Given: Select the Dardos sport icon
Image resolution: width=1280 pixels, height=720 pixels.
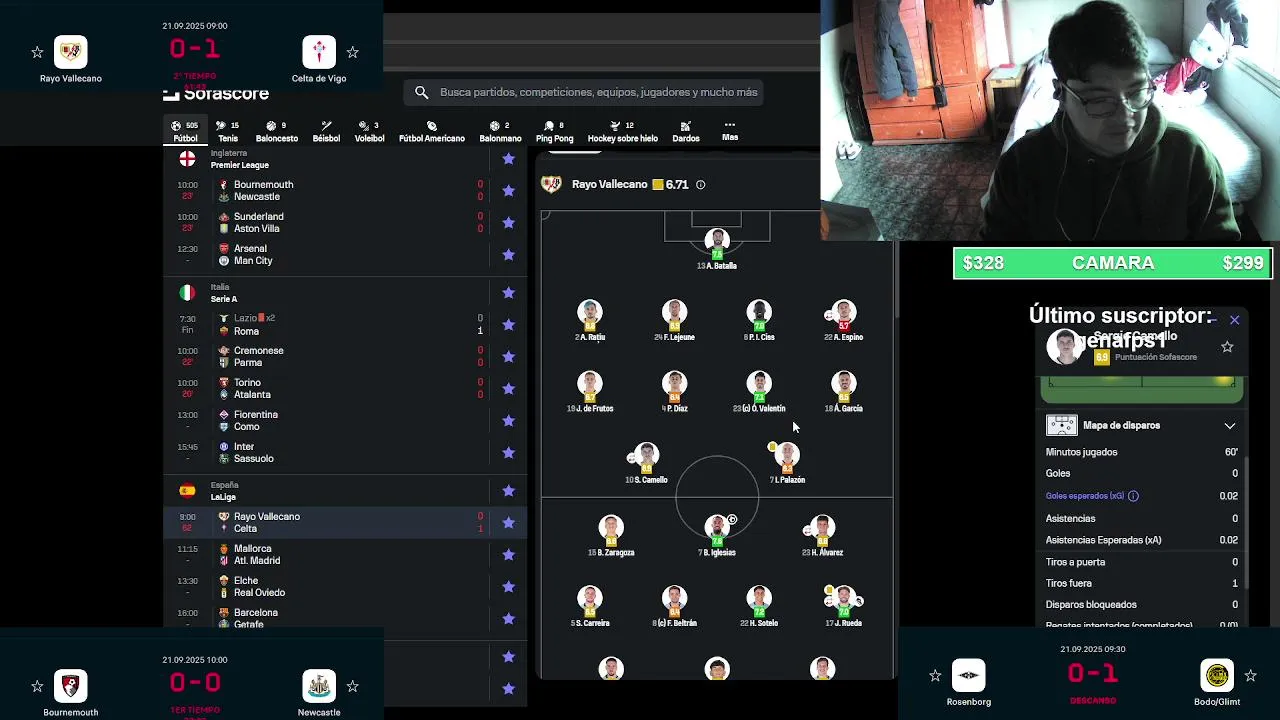Looking at the screenshot, I should pyautogui.click(x=686, y=131).
